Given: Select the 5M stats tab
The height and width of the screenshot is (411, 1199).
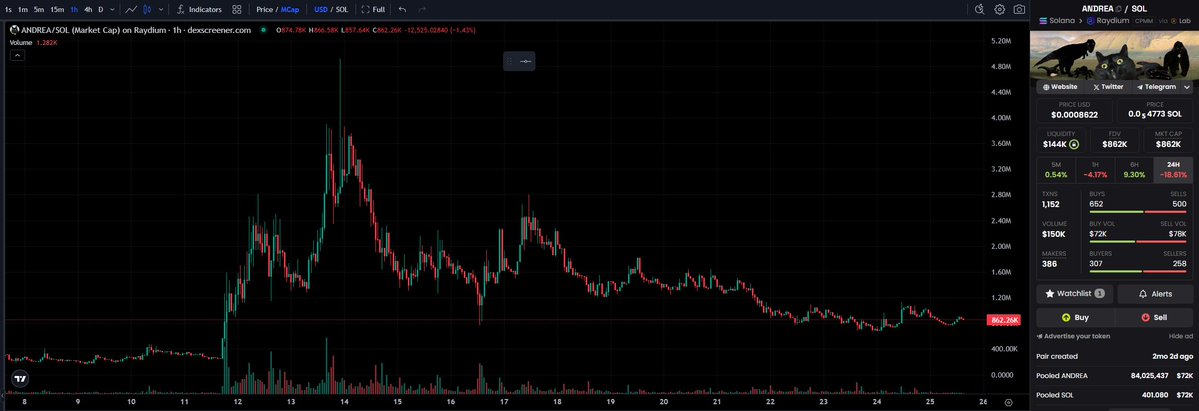Looking at the screenshot, I should point(1056,169).
